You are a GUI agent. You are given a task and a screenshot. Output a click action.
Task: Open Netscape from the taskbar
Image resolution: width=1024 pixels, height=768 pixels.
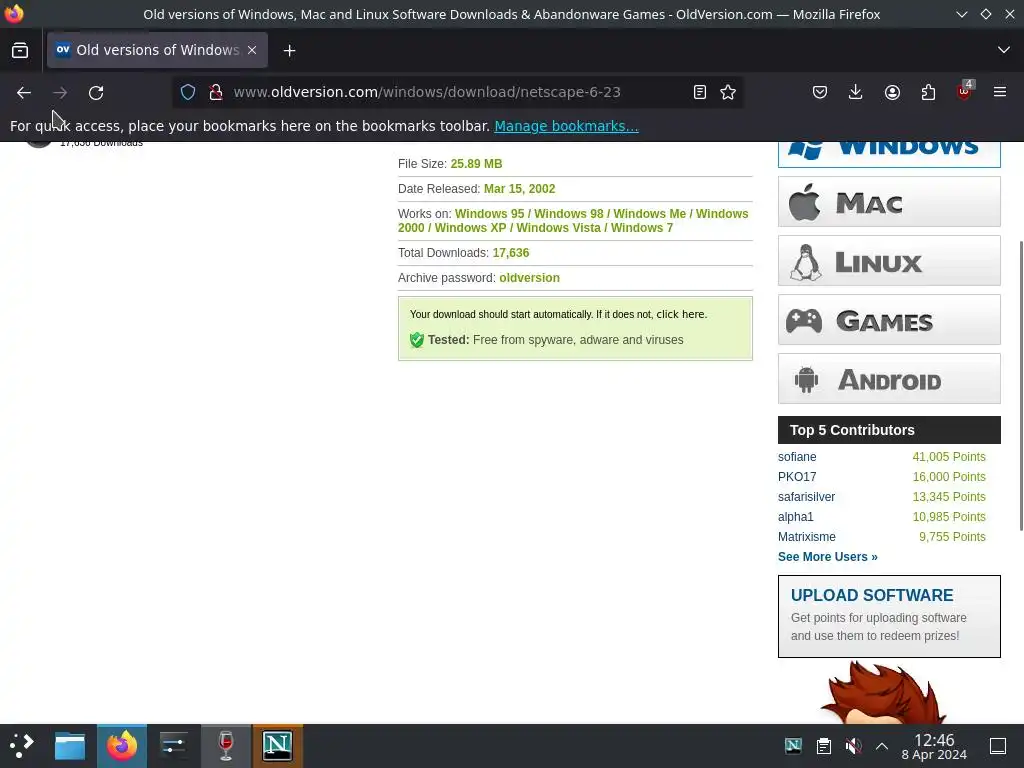[x=278, y=746]
